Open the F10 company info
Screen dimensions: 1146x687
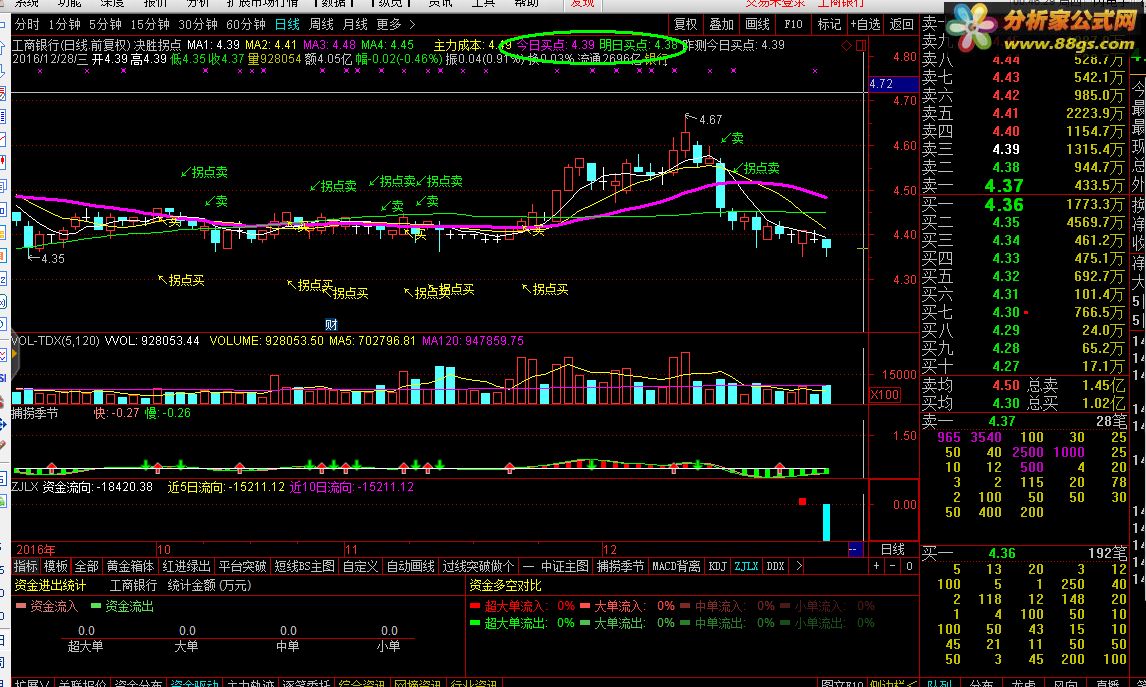(793, 24)
